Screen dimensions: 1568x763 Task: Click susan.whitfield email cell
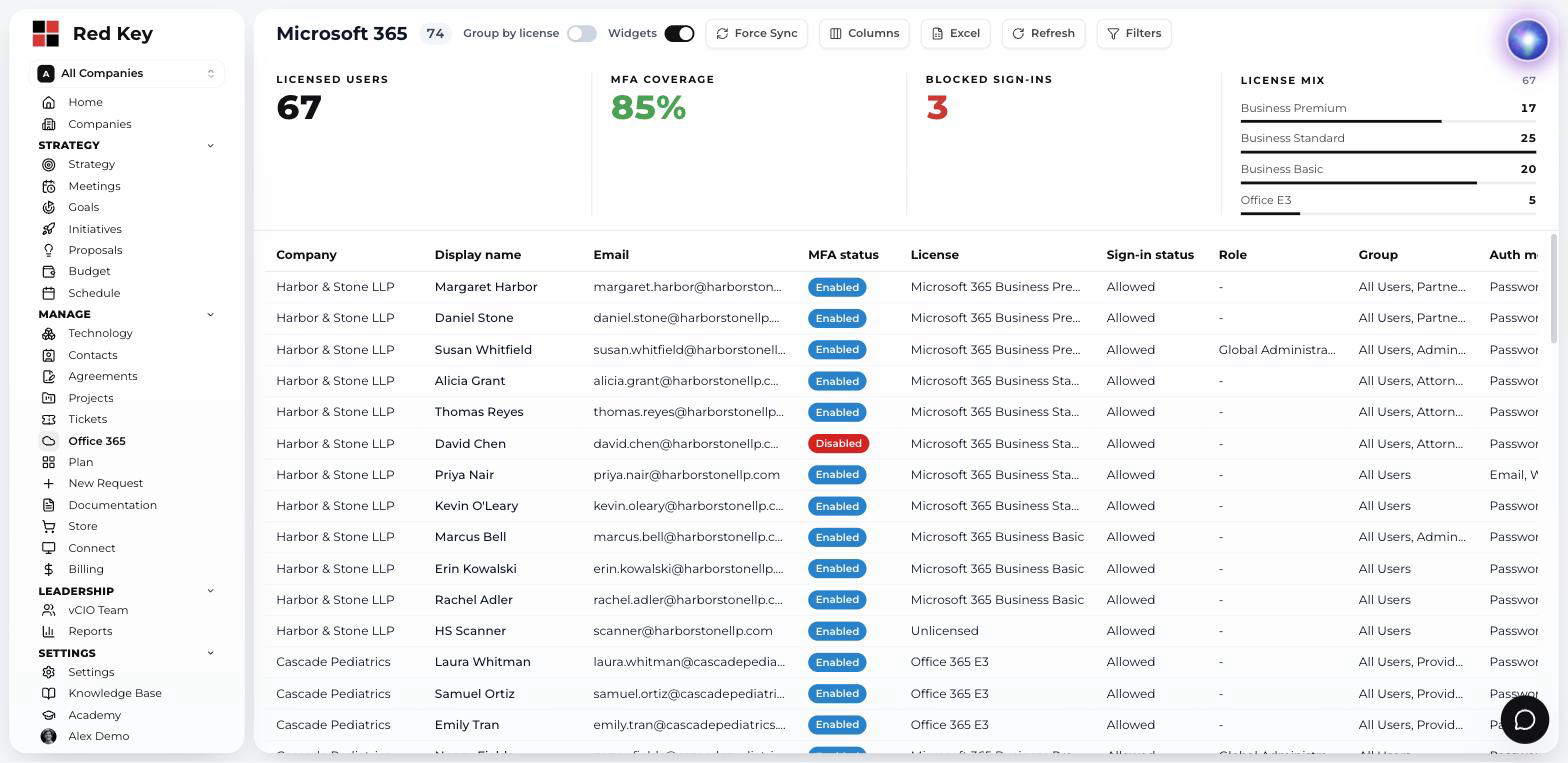tap(689, 350)
